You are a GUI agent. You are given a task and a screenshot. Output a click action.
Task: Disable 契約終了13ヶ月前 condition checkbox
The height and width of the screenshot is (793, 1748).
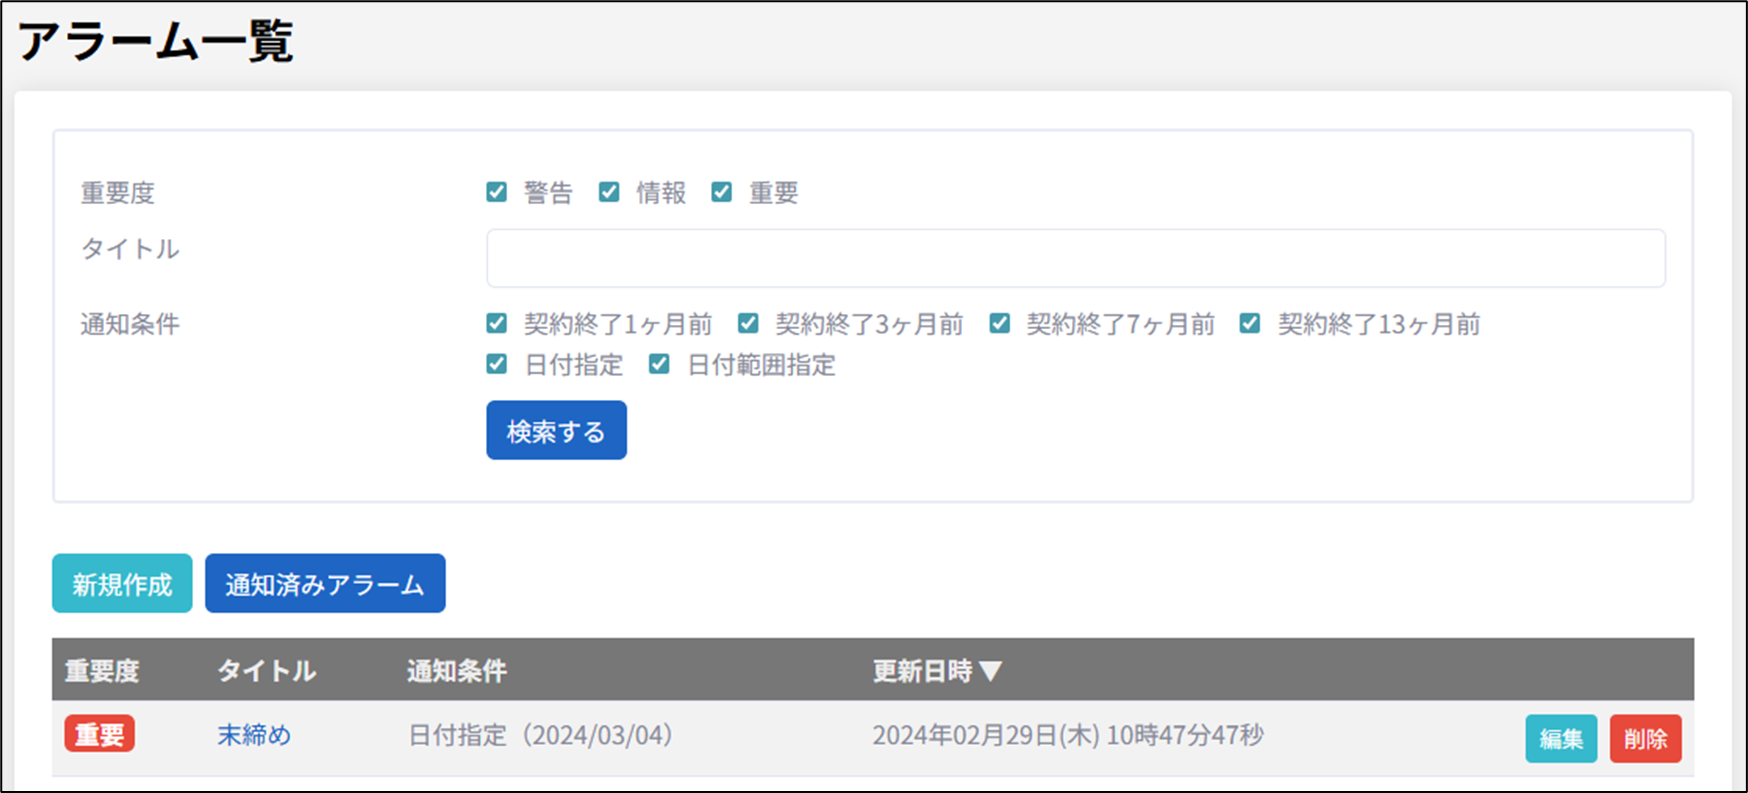tap(1250, 323)
